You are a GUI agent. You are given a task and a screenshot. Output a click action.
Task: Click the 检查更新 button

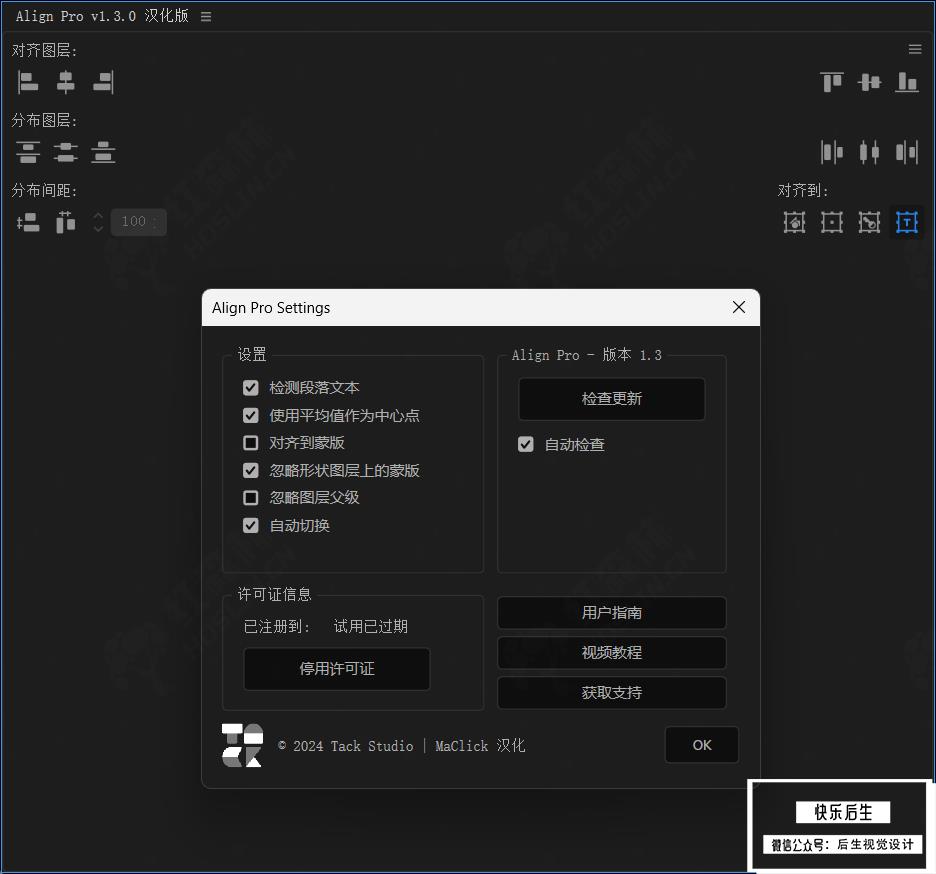(611, 399)
